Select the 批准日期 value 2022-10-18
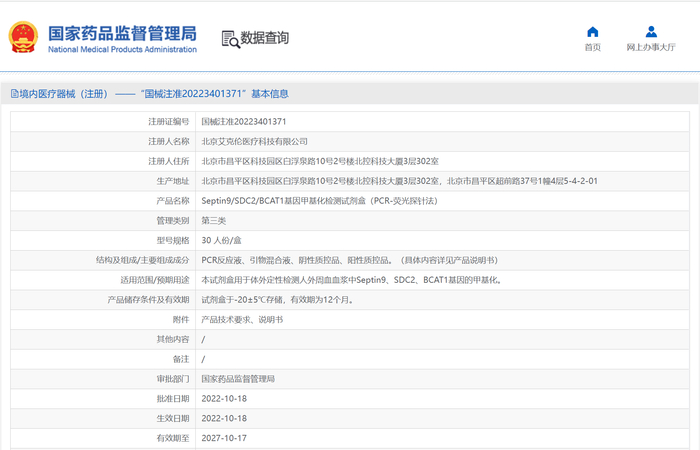The width and height of the screenshot is (700, 450). (x=224, y=399)
